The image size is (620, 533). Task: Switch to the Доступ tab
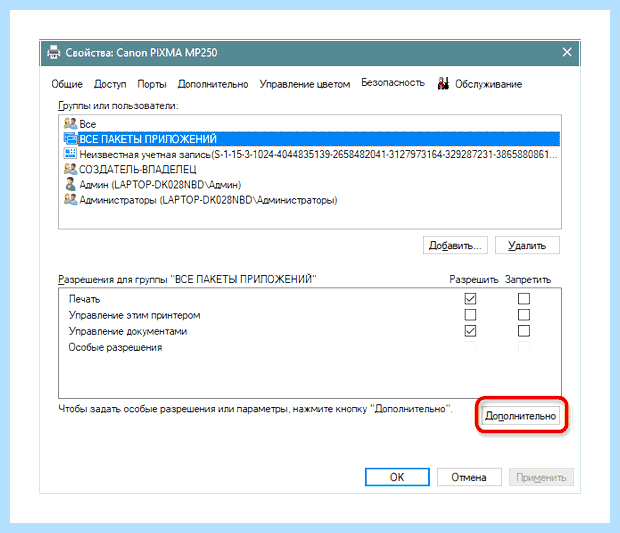pyautogui.click(x=110, y=84)
